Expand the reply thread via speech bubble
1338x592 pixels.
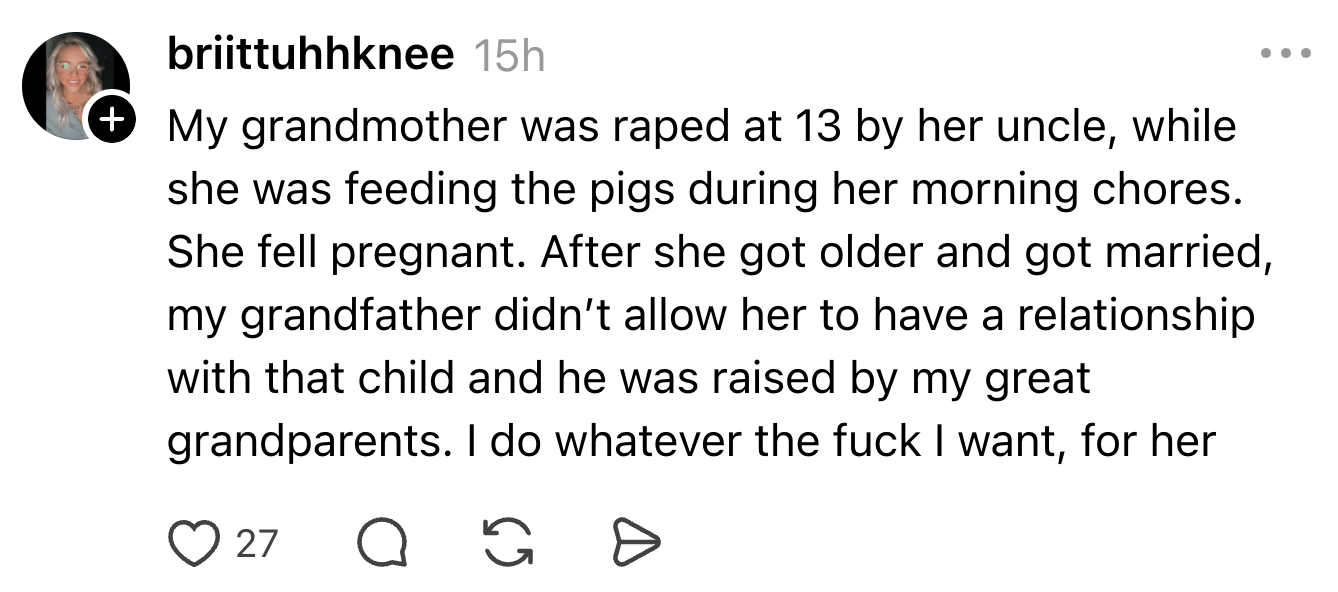pyautogui.click(x=382, y=543)
